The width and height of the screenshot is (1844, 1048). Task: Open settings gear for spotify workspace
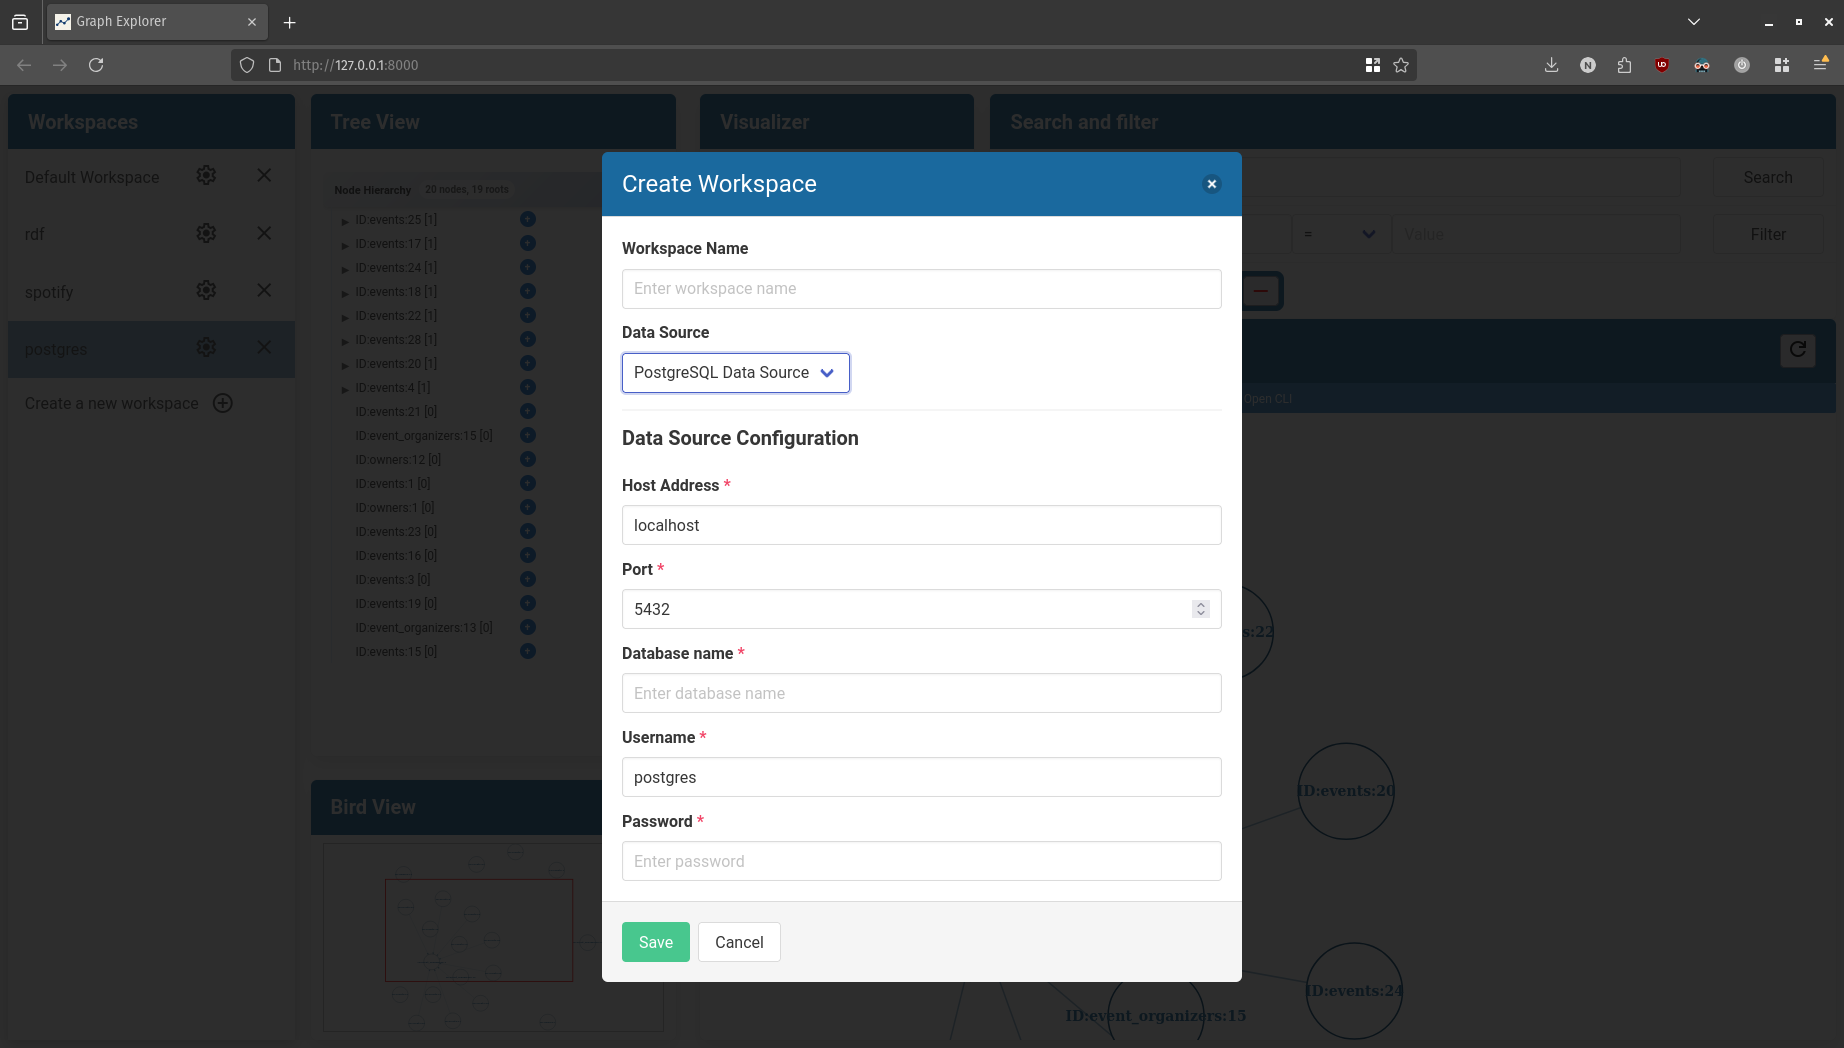click(206, 290)
